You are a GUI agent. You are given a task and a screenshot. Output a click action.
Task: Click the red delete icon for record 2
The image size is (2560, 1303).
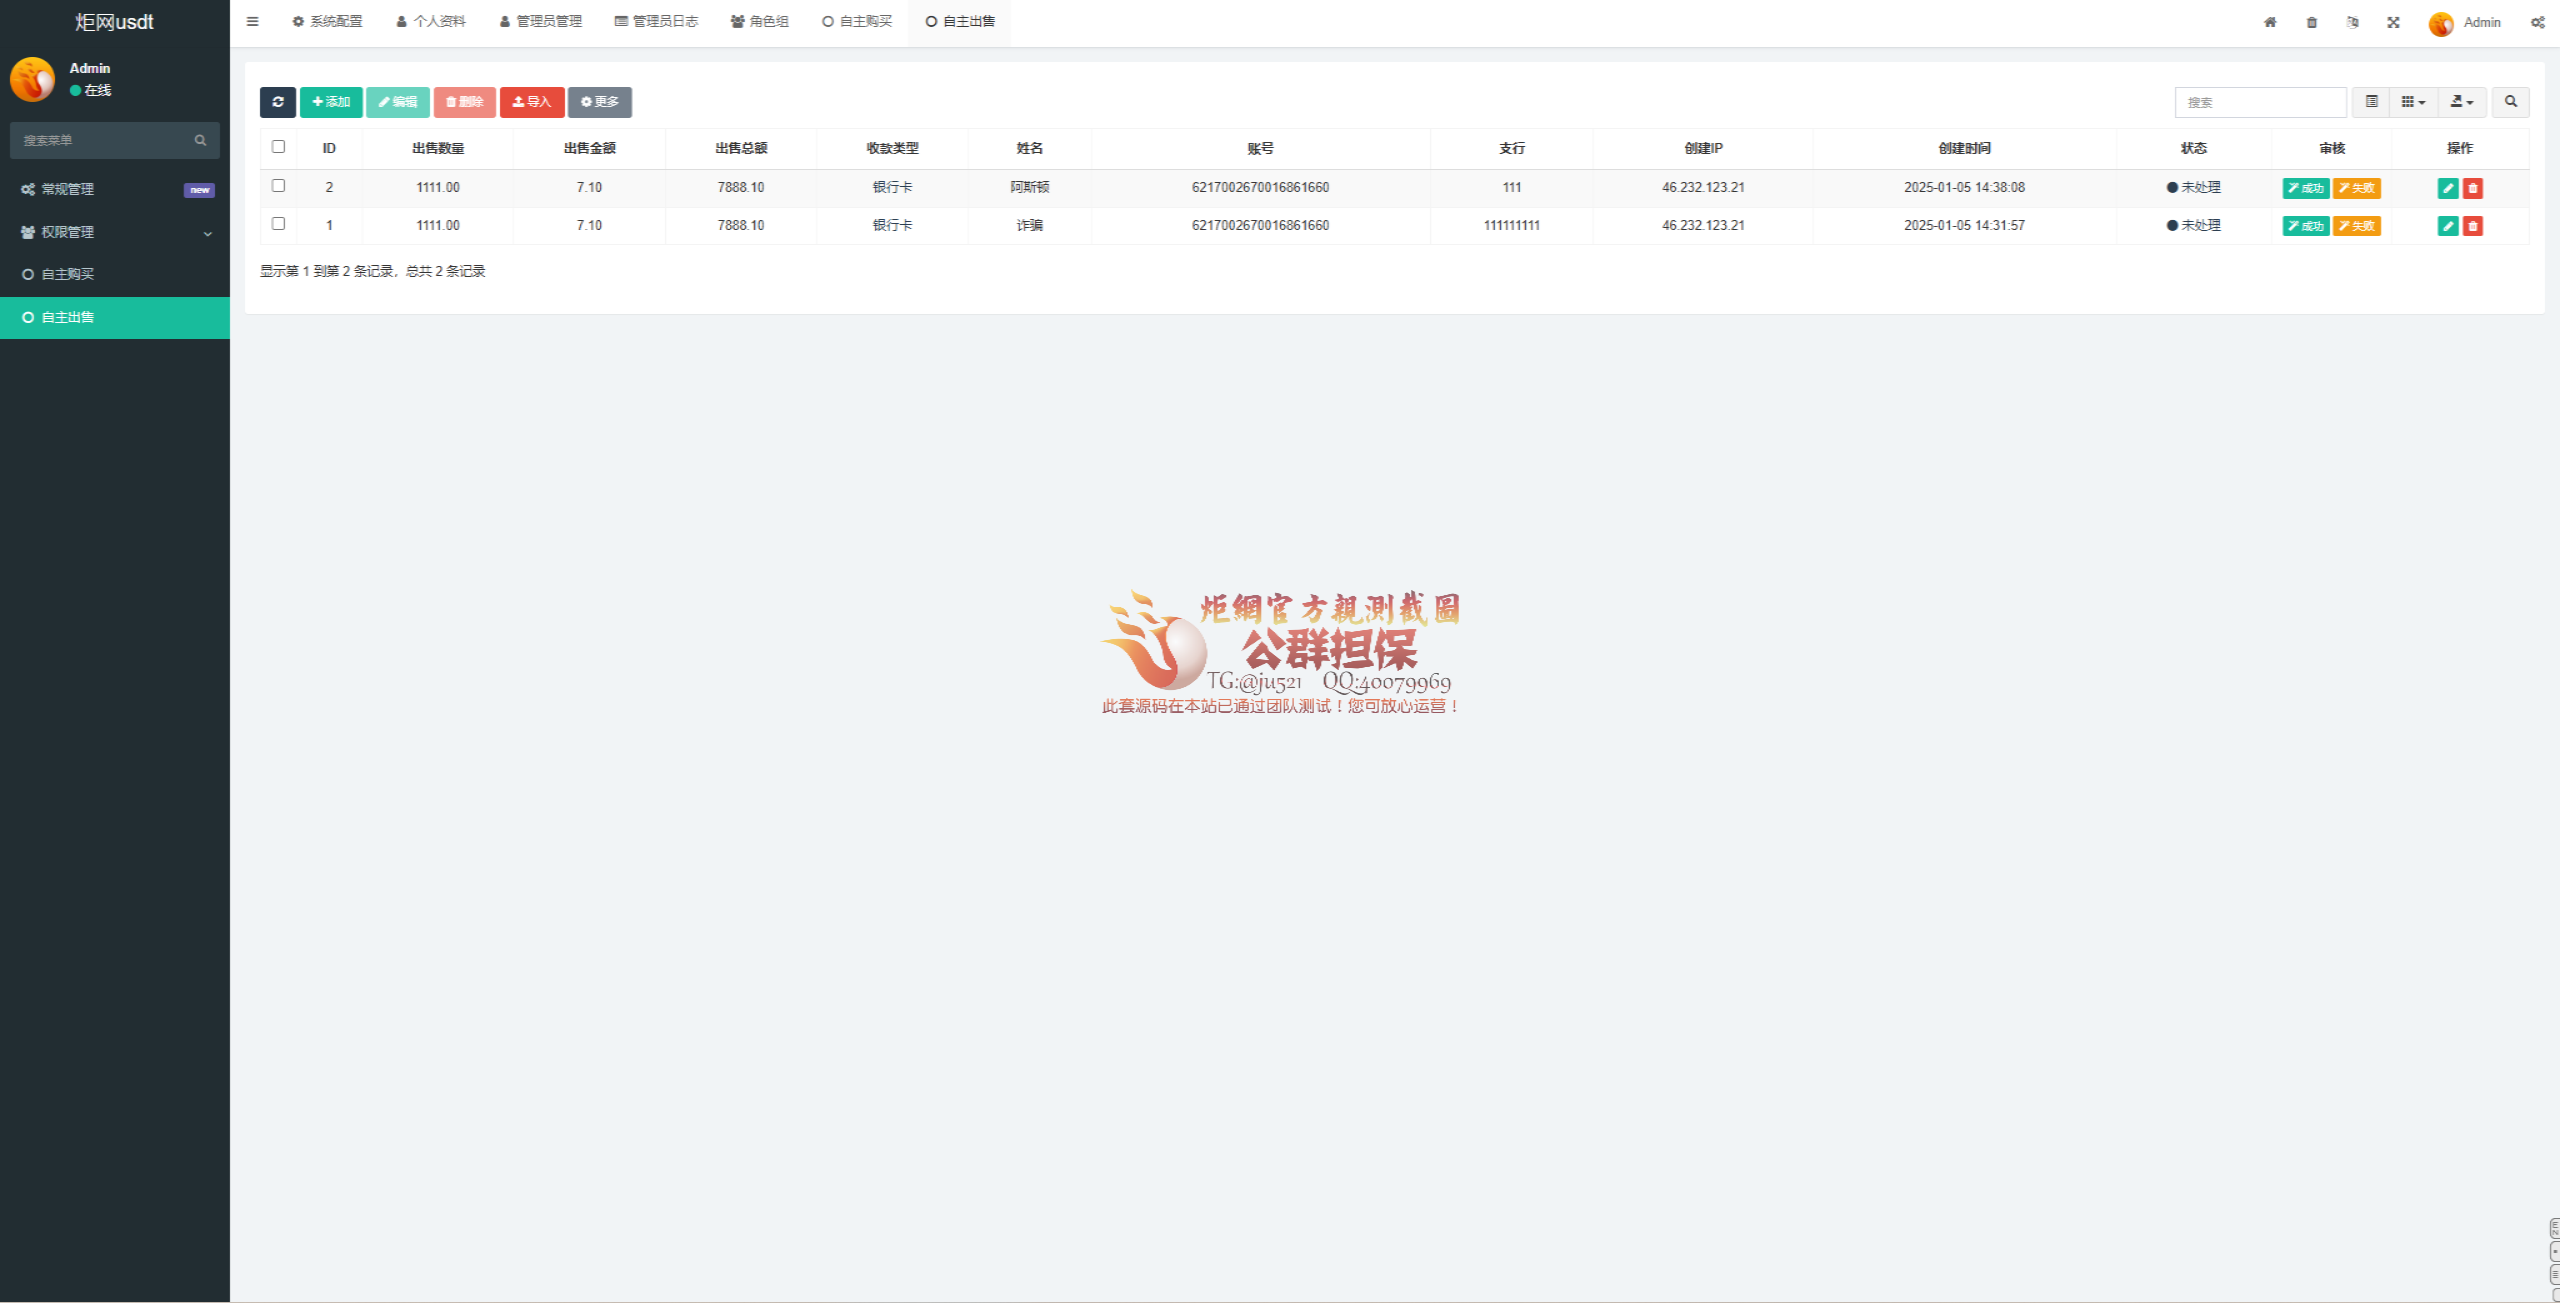(2473, 188)
